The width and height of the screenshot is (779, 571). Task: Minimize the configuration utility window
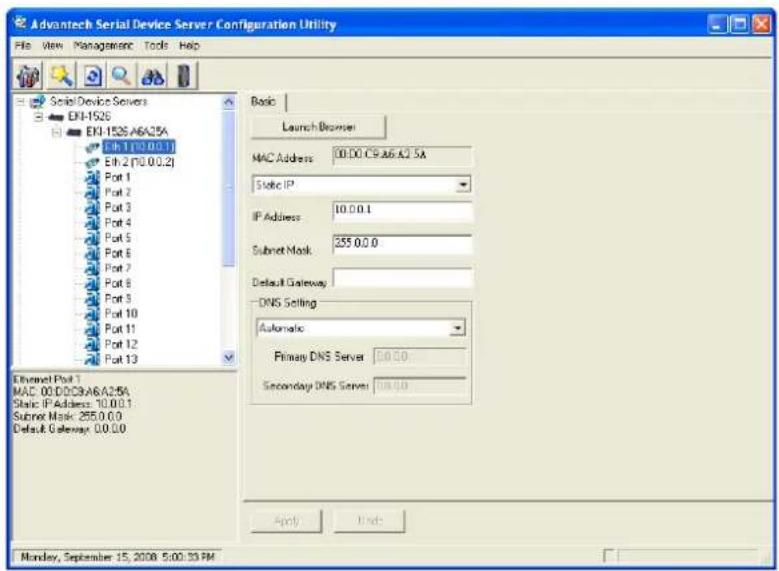click(x=717, y=24)
